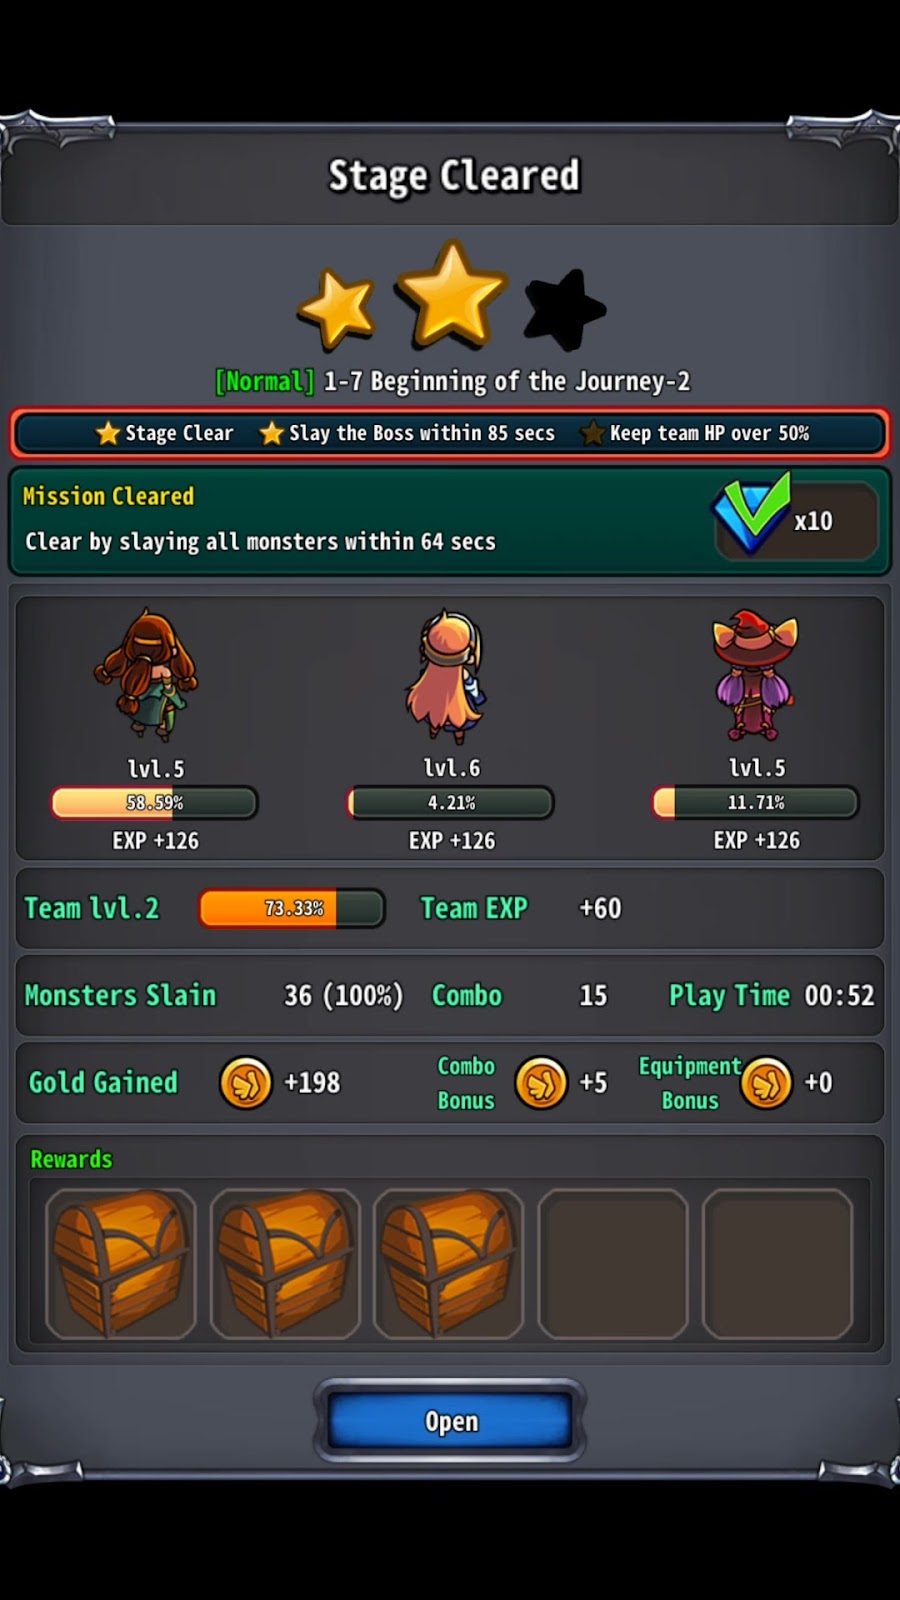Tap Keep team HP over 50% objective
The image size is (900, 1600).
(x=696, y=433)
